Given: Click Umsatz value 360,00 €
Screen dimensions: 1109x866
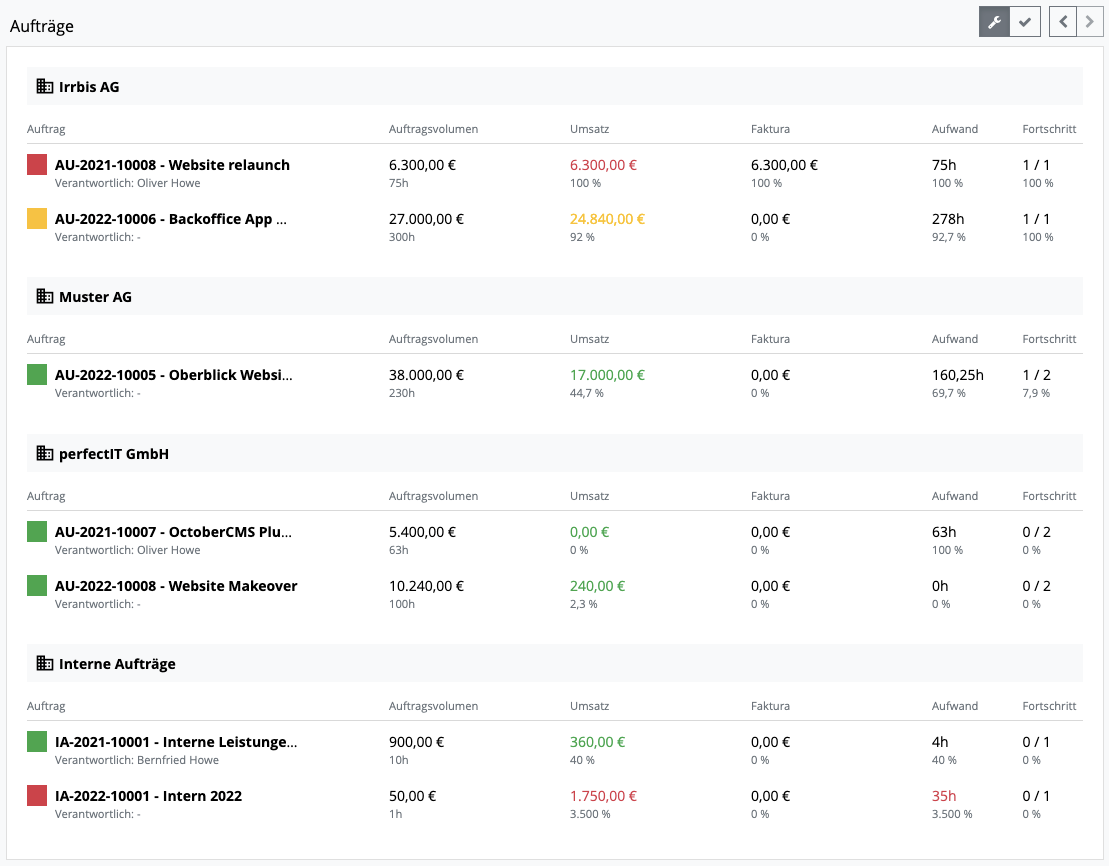Looking at the screenshot, I should (598, 742).
